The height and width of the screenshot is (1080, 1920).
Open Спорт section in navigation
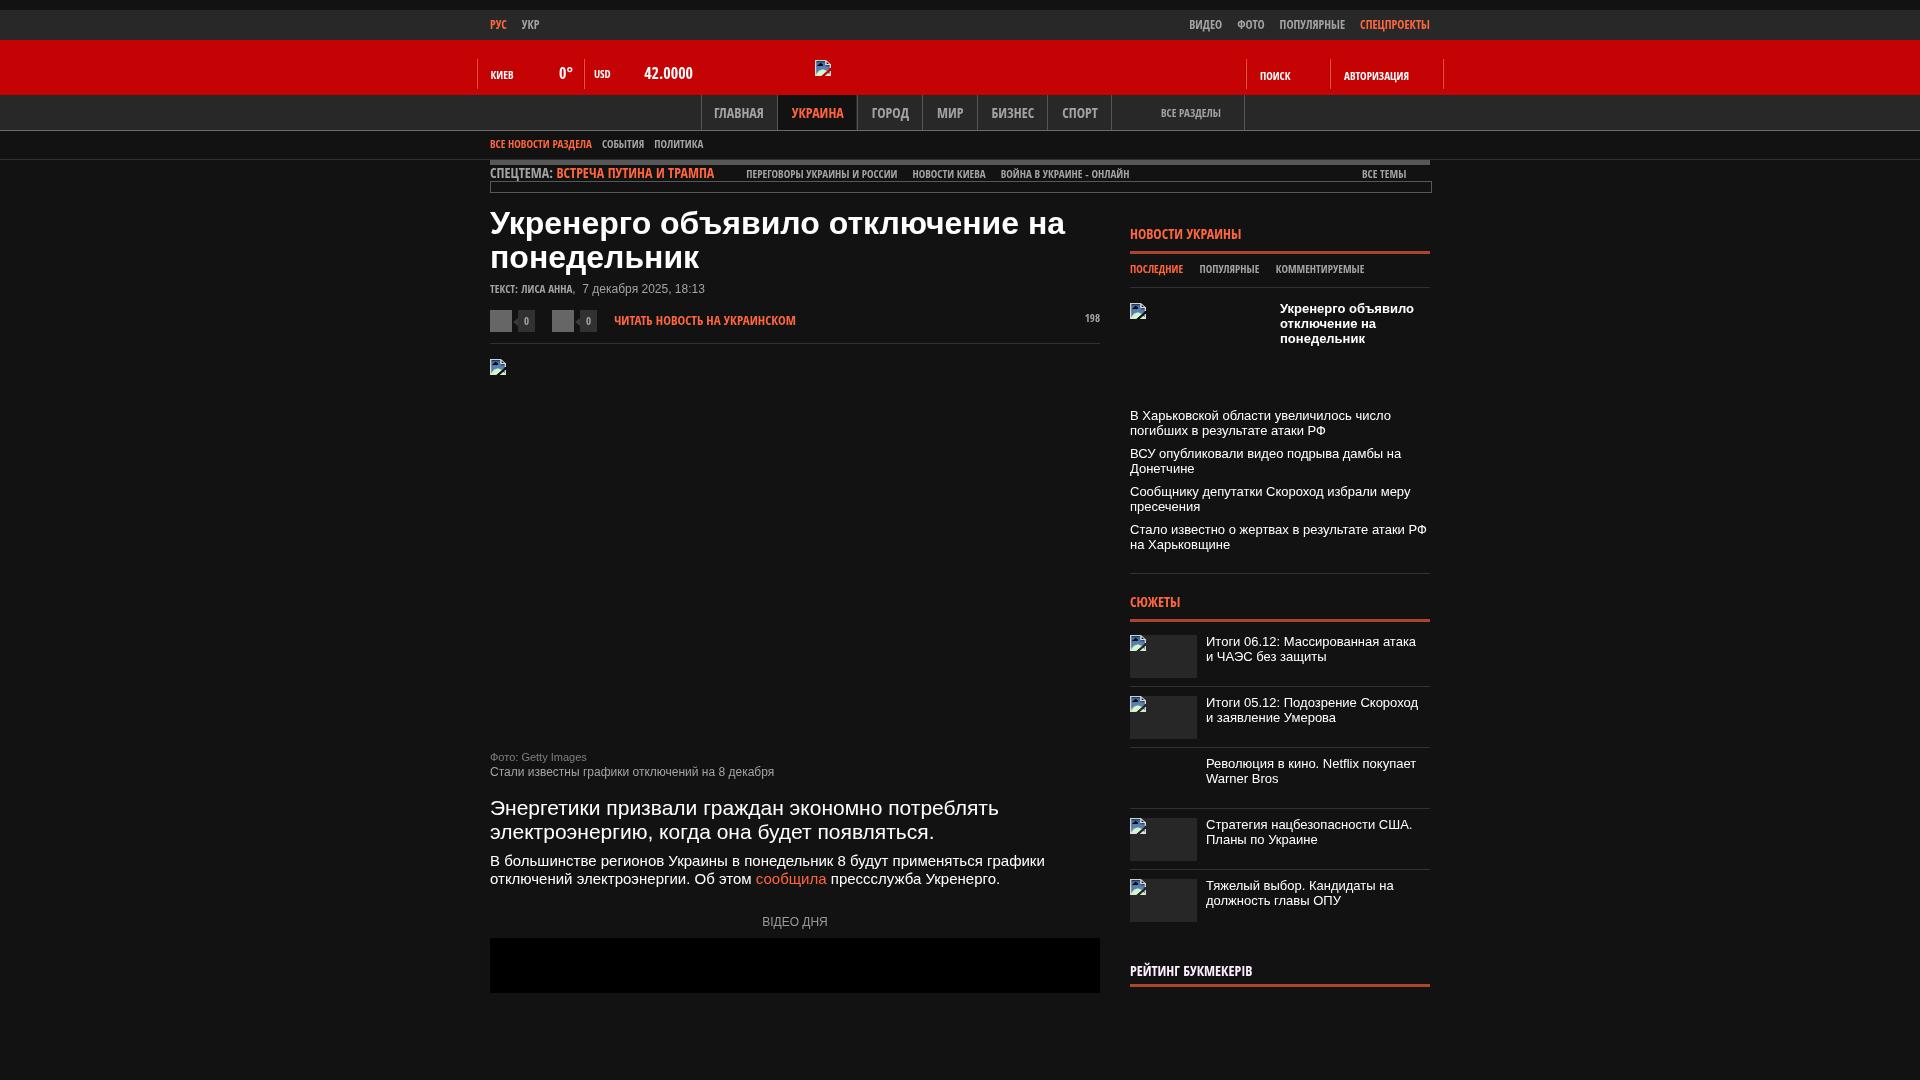pos(1079,113)
